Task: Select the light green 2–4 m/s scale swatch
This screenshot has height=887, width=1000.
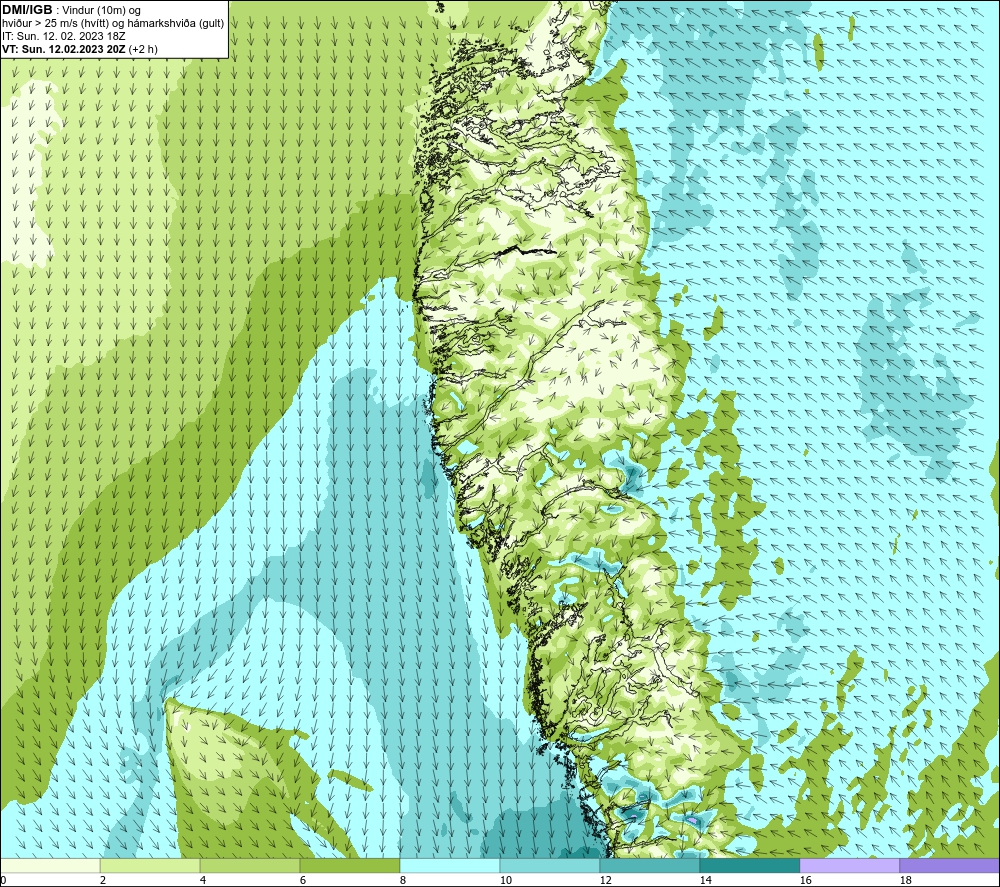Action: pyautogui.click(x=150, y=865)
